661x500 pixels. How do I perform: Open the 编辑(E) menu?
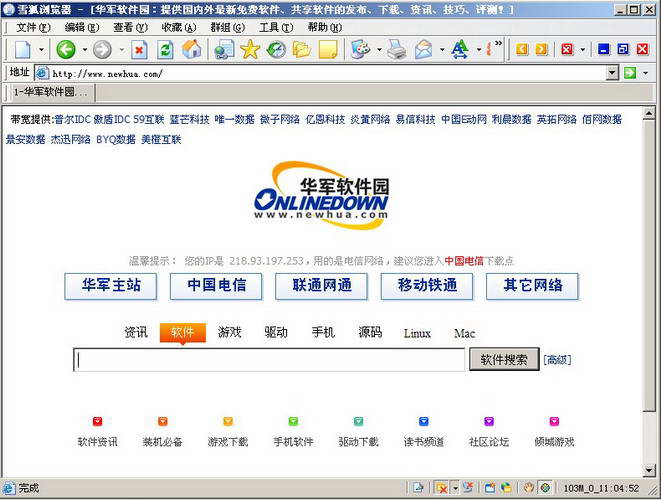click(82, 28)
